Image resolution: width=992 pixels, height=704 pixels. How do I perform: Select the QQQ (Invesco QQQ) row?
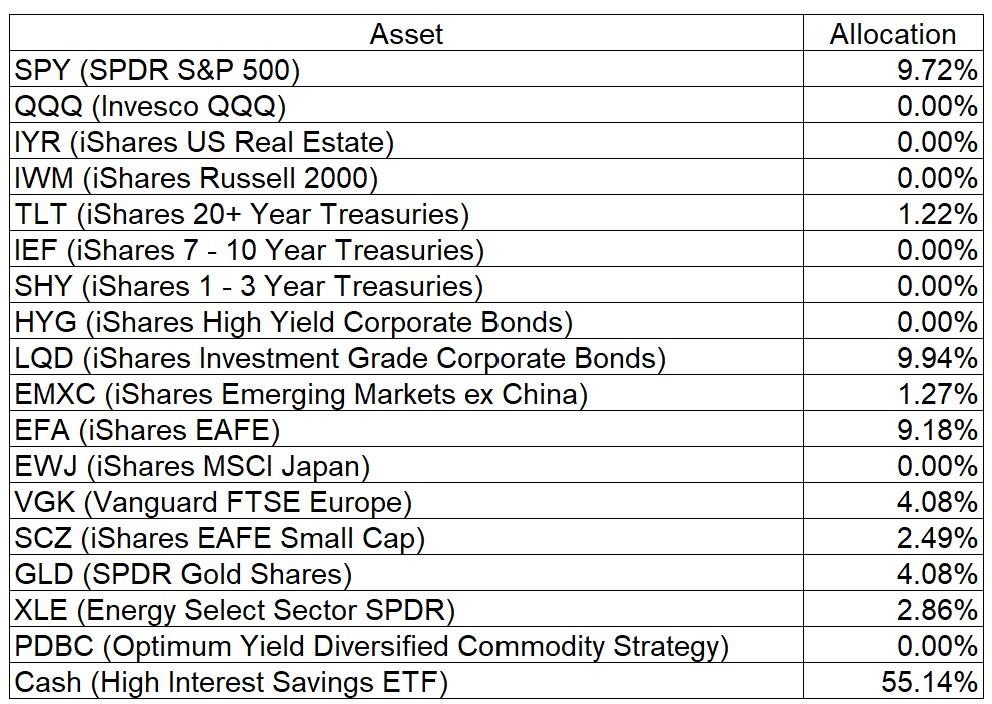(150, 106)
